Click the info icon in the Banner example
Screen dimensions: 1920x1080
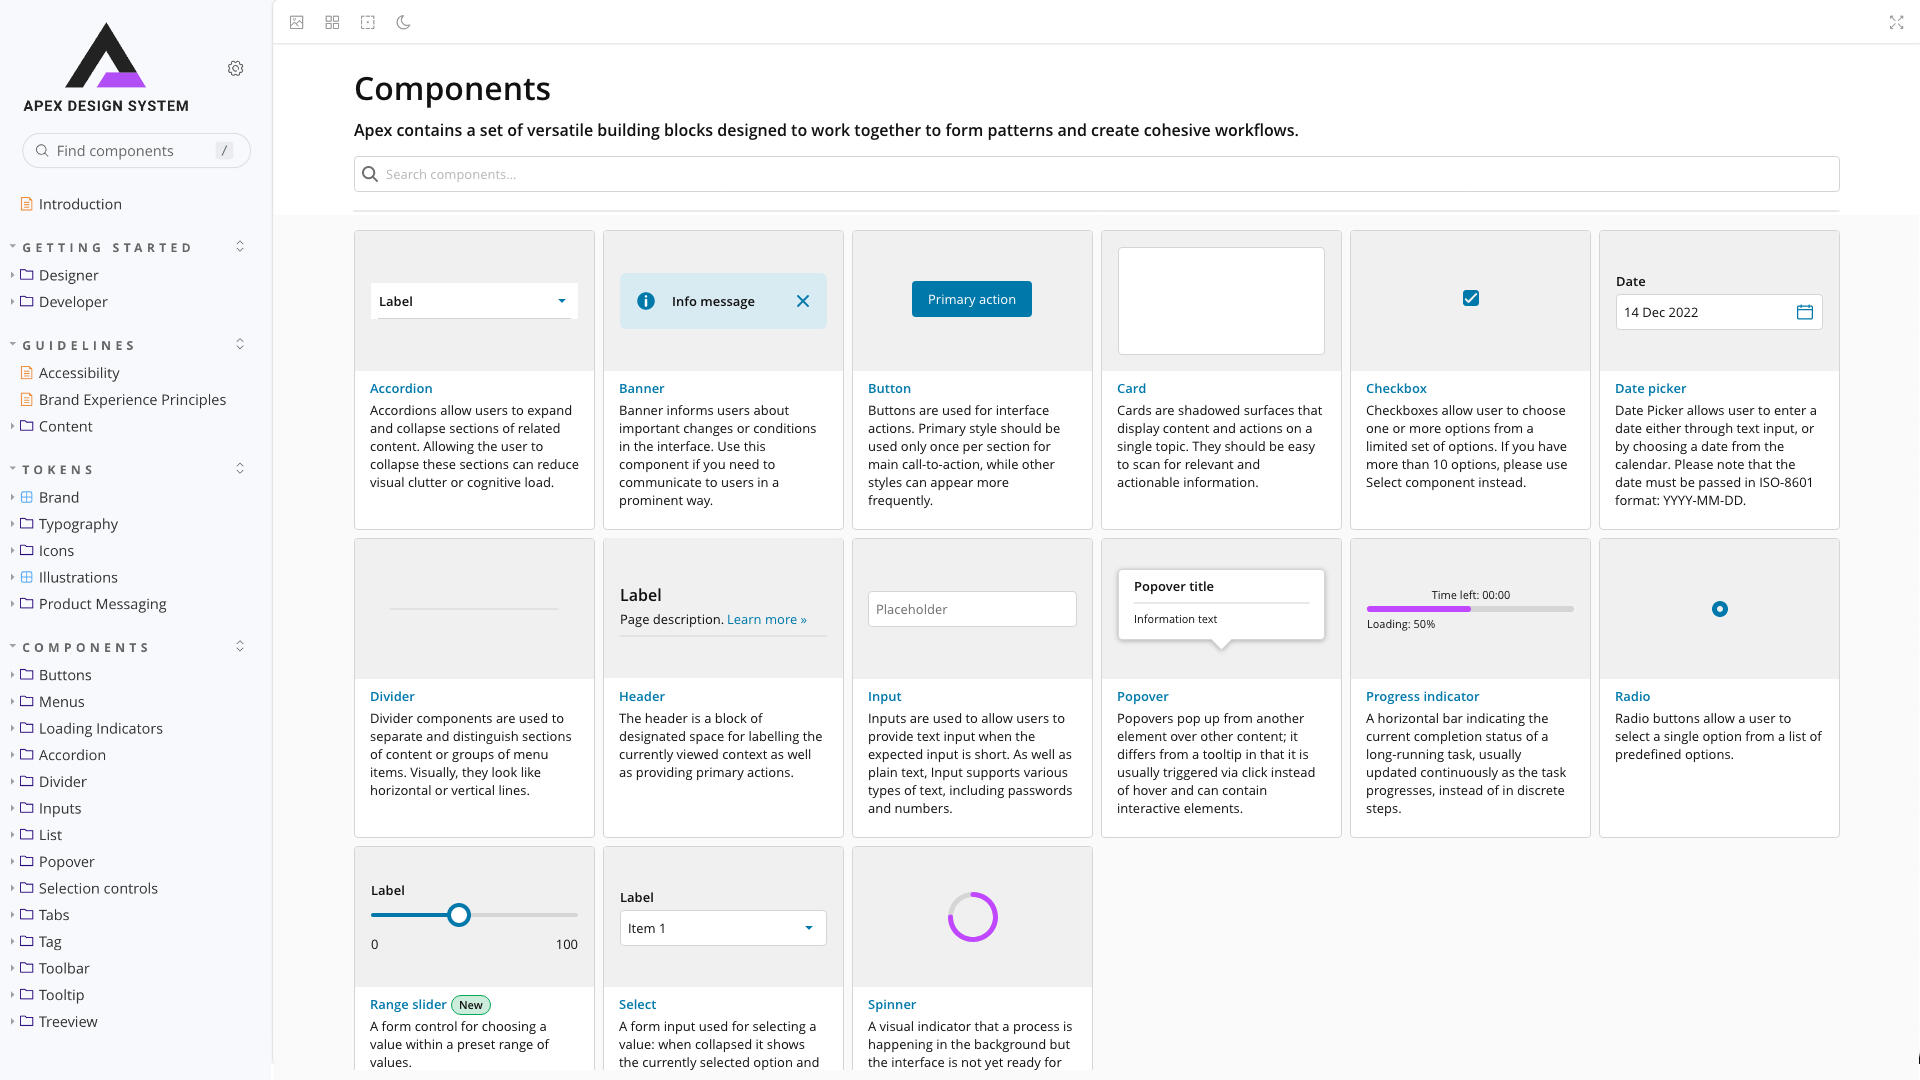[x=645, y=301]
